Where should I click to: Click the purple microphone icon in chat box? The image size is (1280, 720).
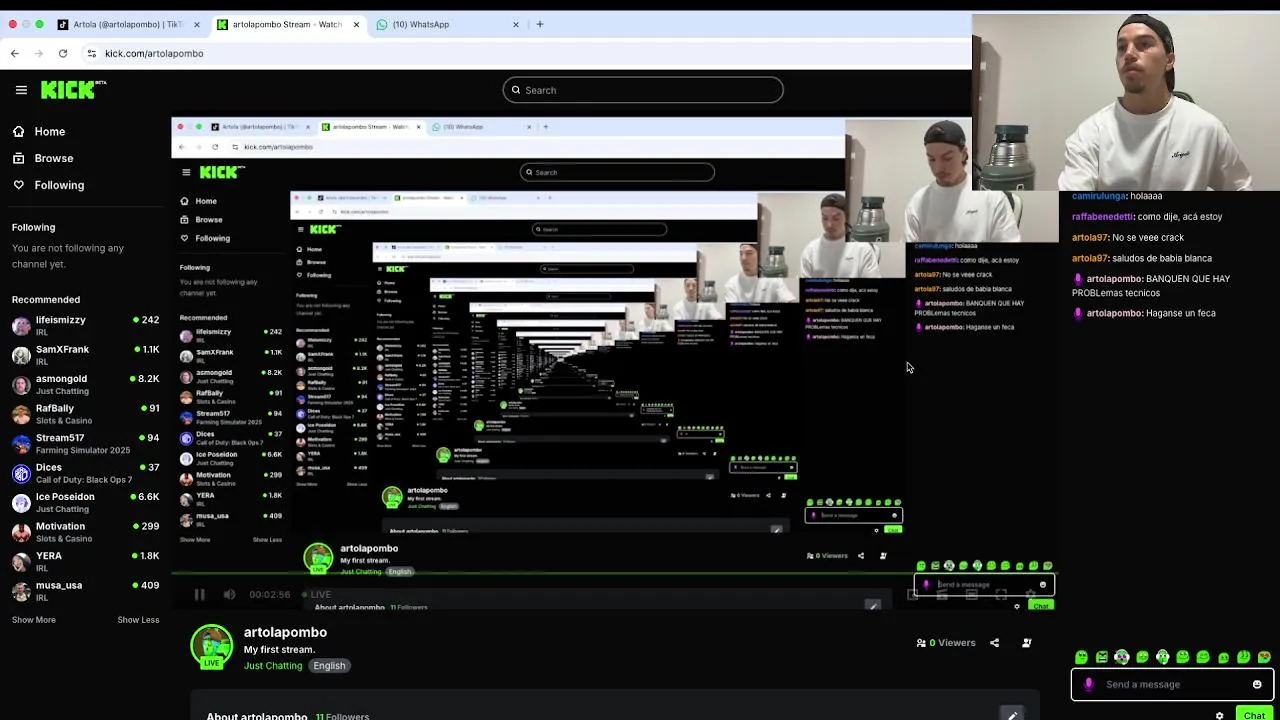click(x=1089, y=685)
